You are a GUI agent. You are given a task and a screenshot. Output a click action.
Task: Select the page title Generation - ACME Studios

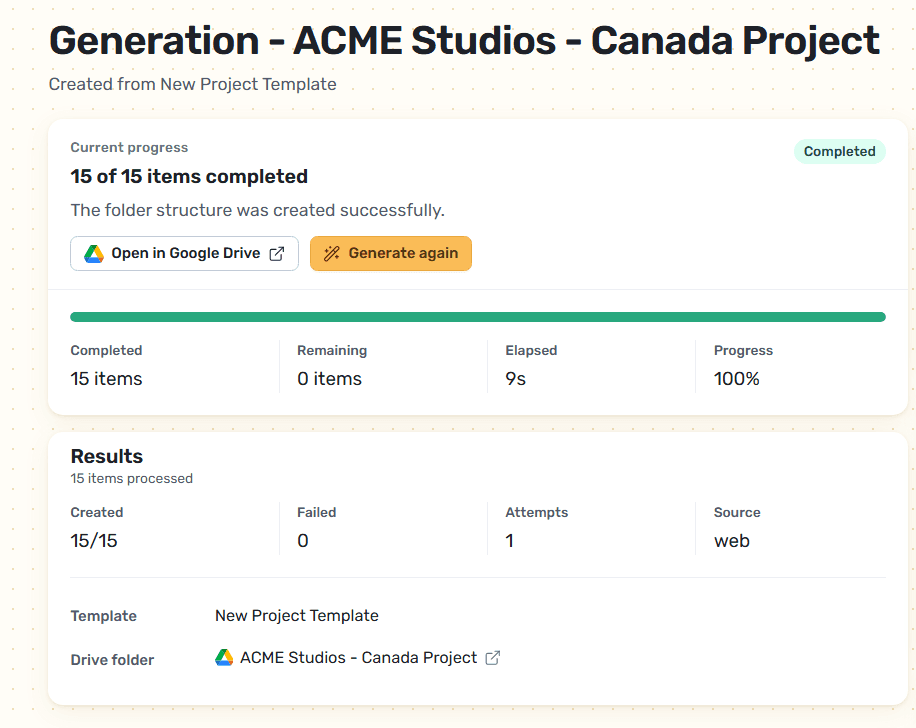464,41
